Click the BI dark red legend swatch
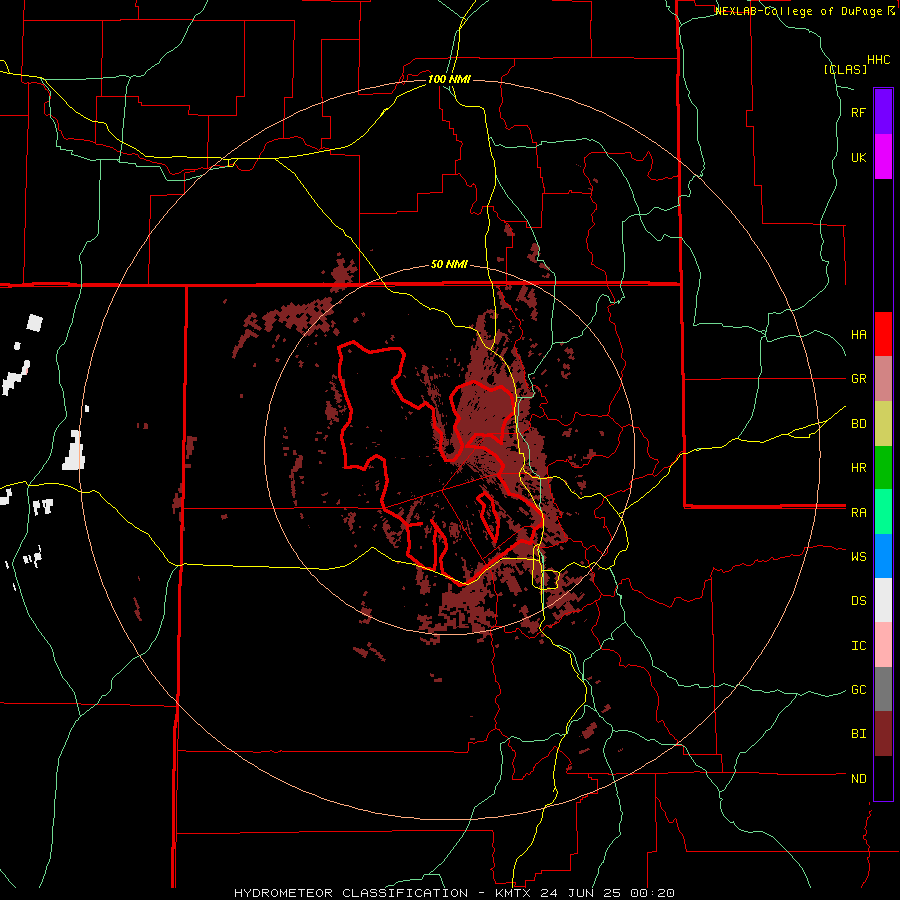This screenshot has width=900, height=900. tap(883, 734)
